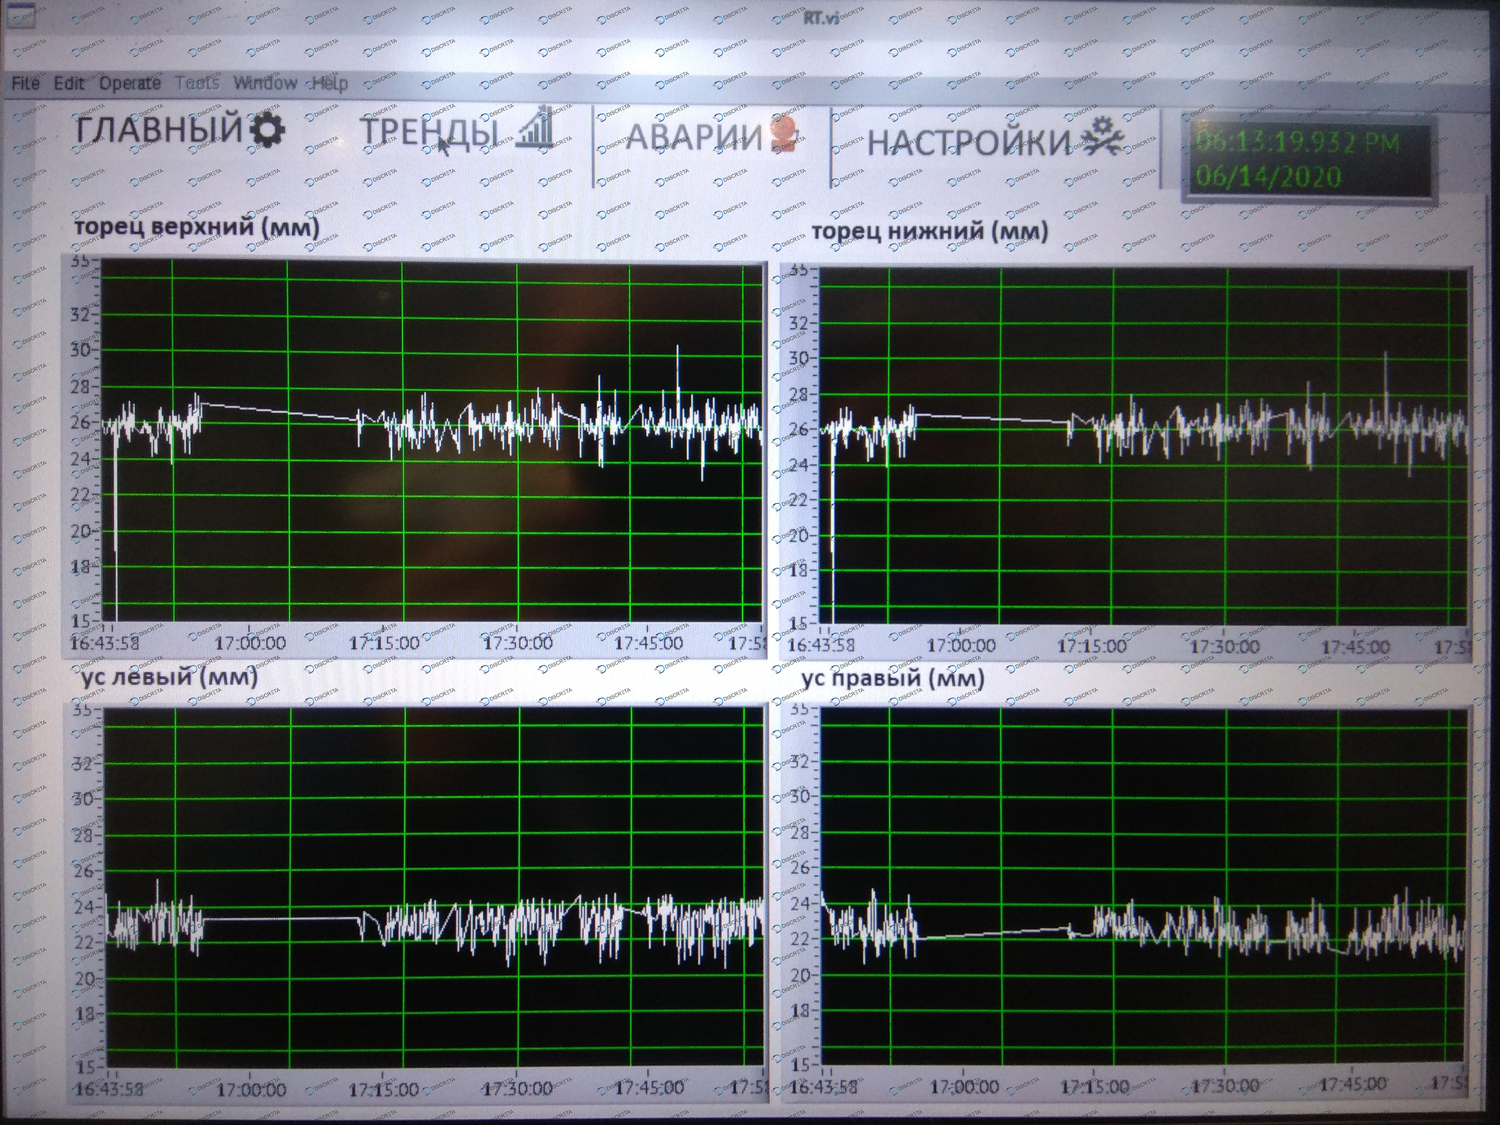Viewport: 1500px width, 1125px height.
Task: Open the АВАРИИ alarms page
Action: (x=694, y=136)
